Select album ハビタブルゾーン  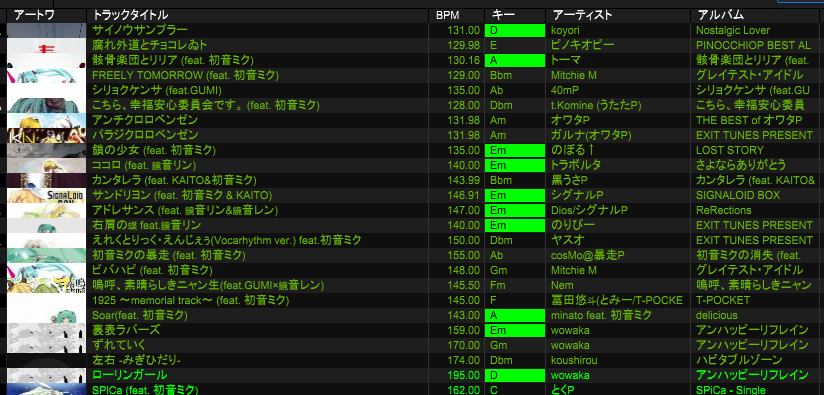coord(739,361)
